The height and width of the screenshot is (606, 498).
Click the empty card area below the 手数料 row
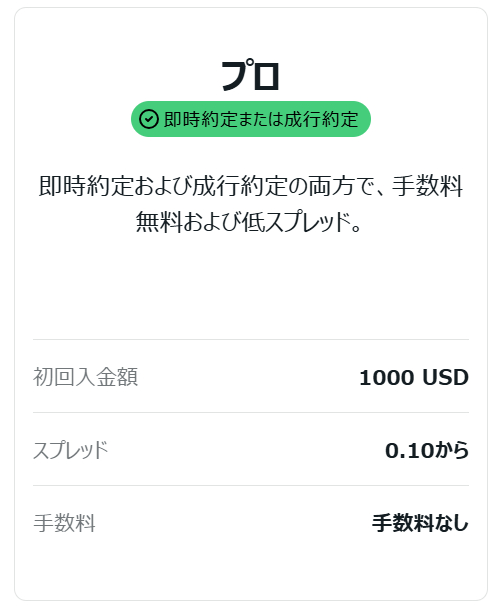tap(251, 568)
